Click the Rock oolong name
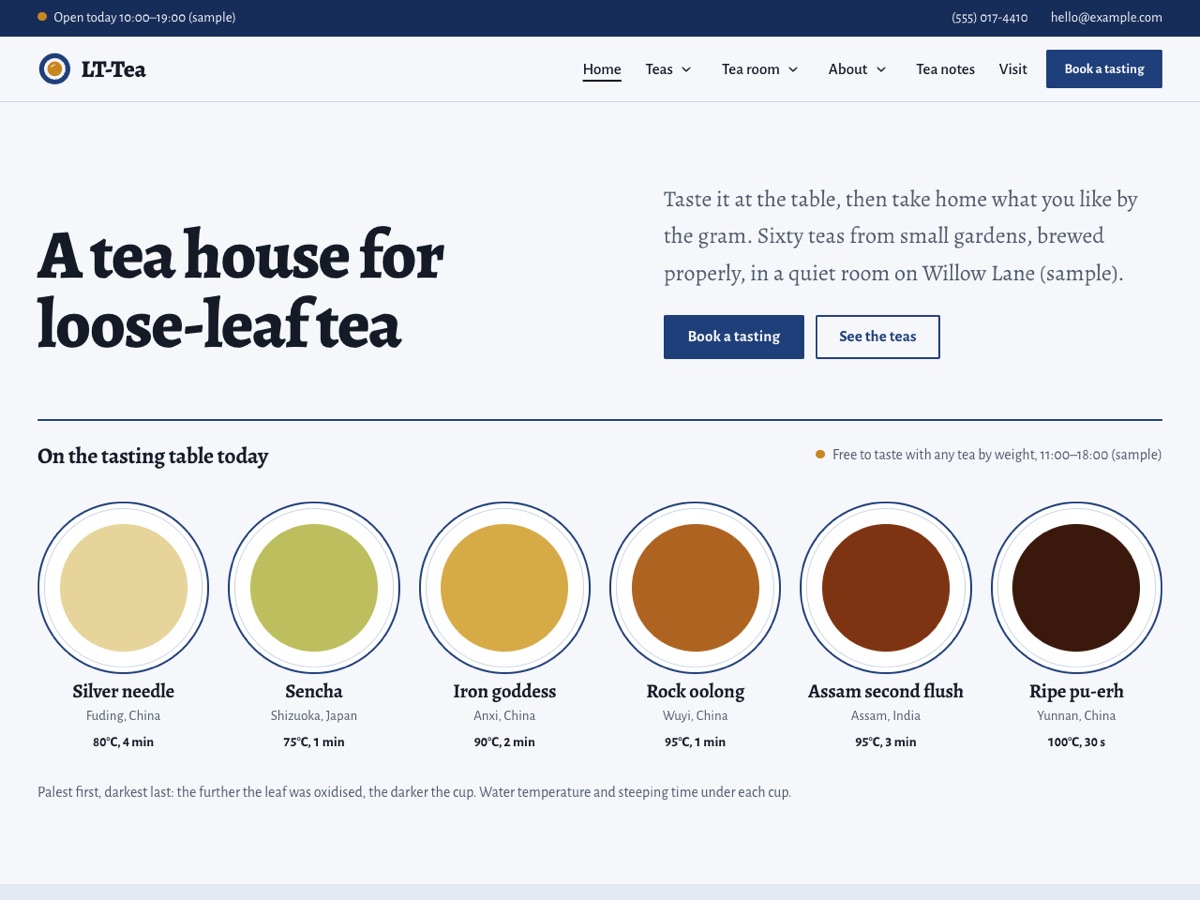 tap(695, 691)
